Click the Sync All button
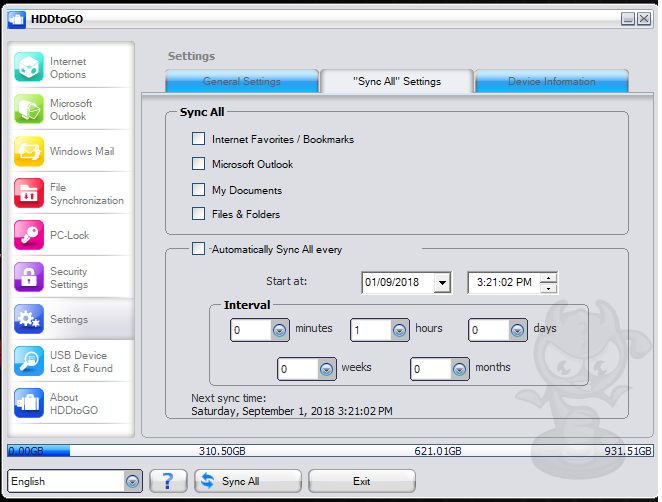The width and height of the screenshot is (662, 502). coord(248,481)
